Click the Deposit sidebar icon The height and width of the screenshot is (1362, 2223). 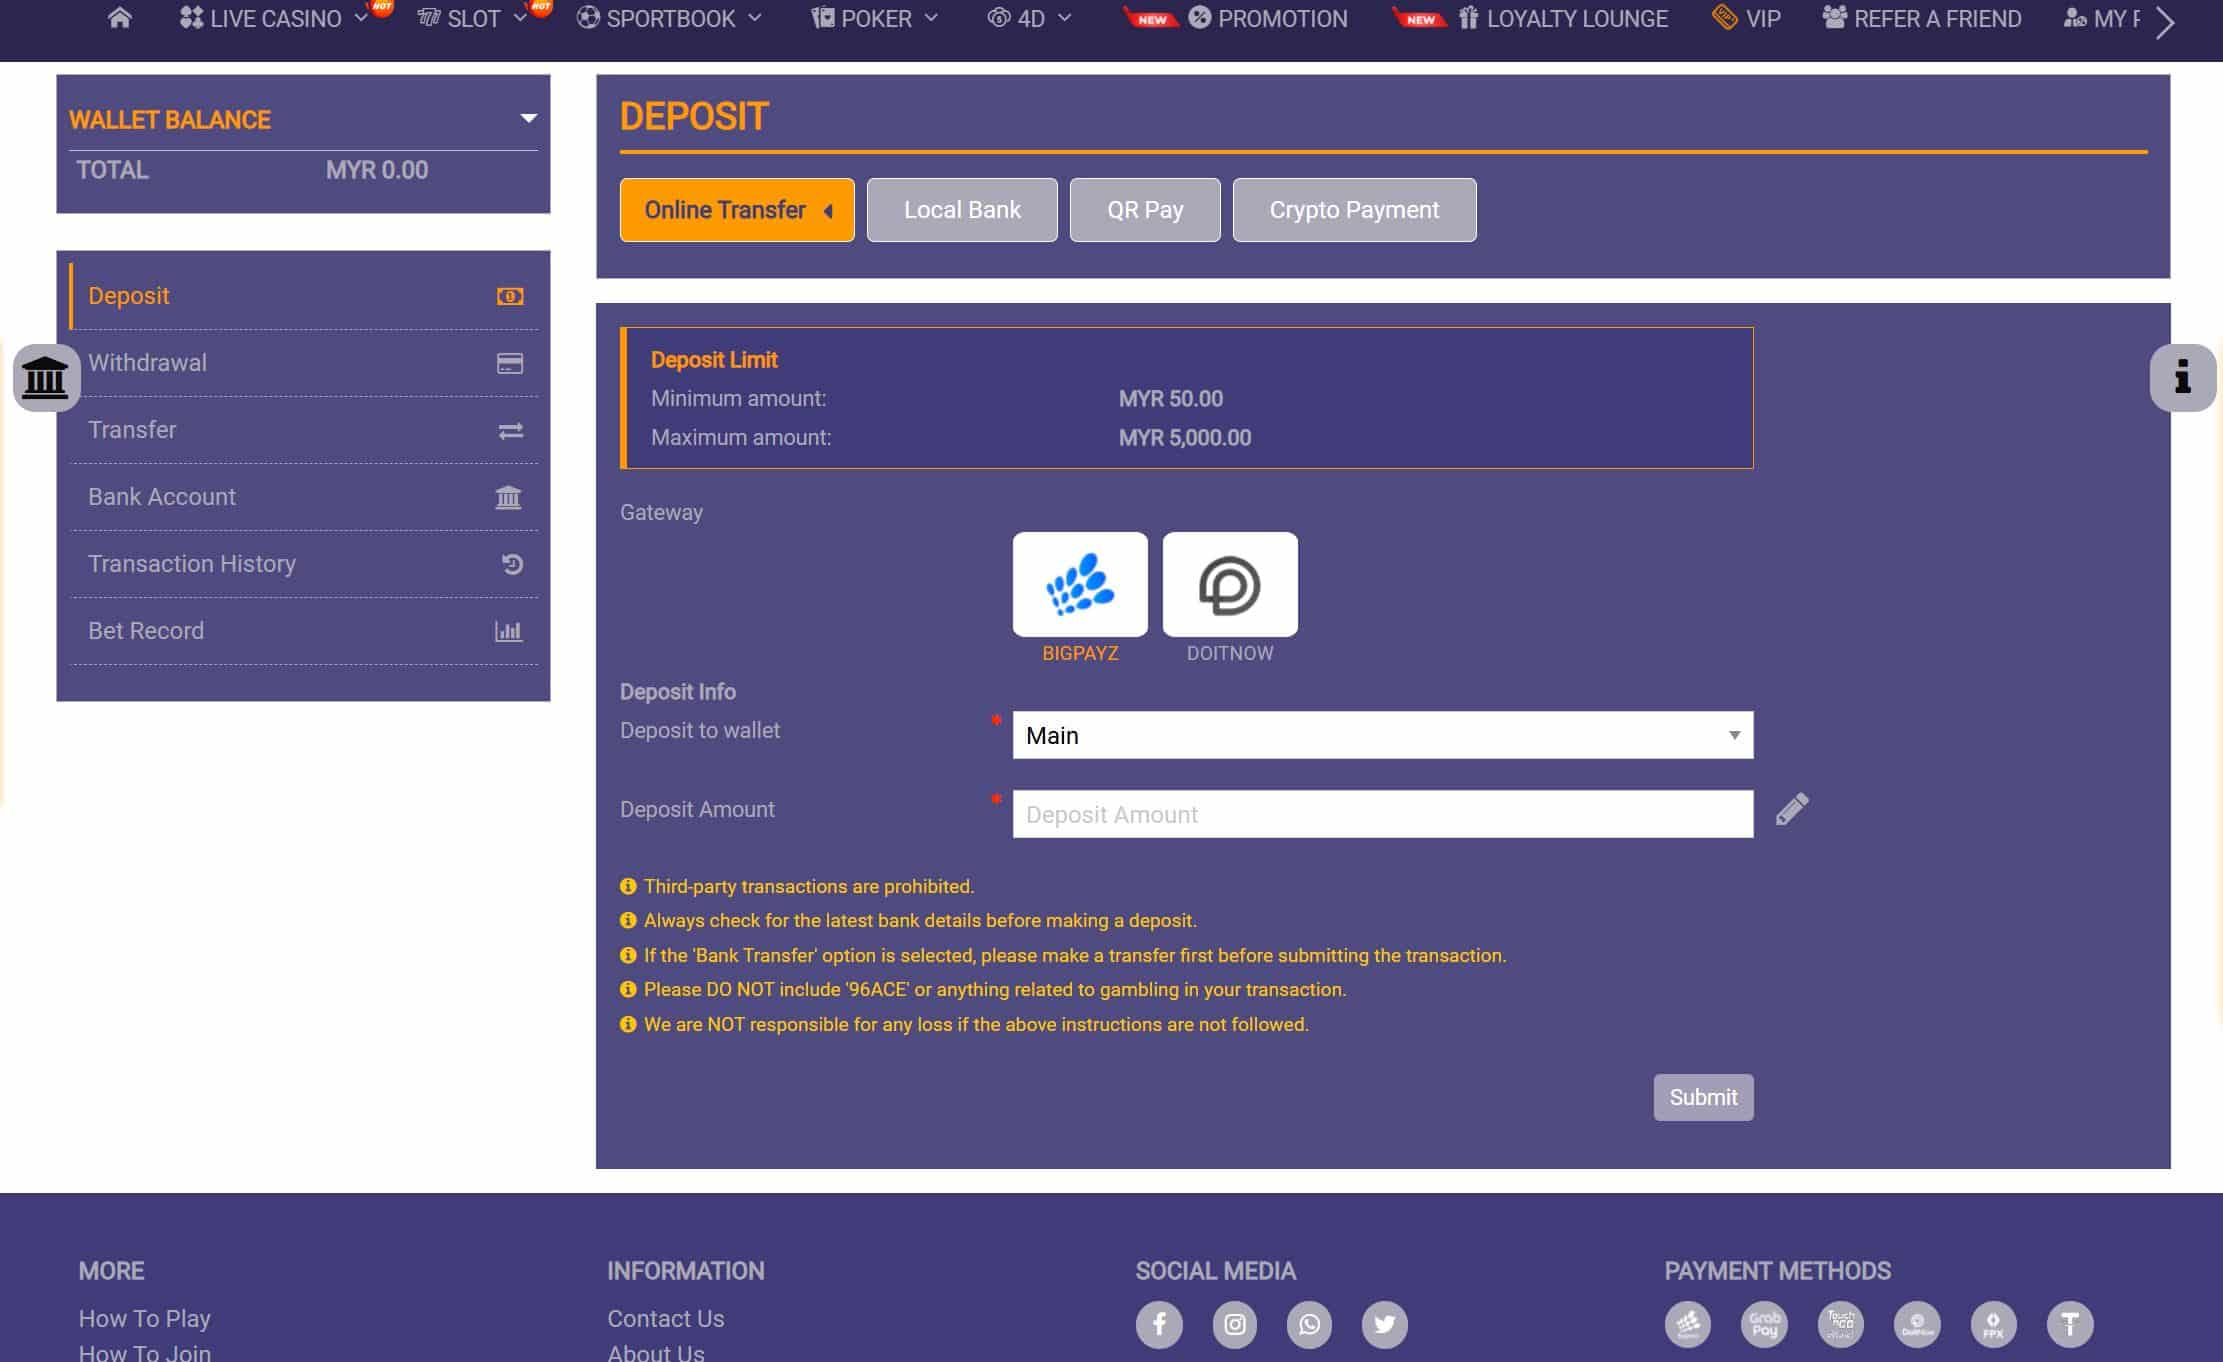(x=510, y=295)
